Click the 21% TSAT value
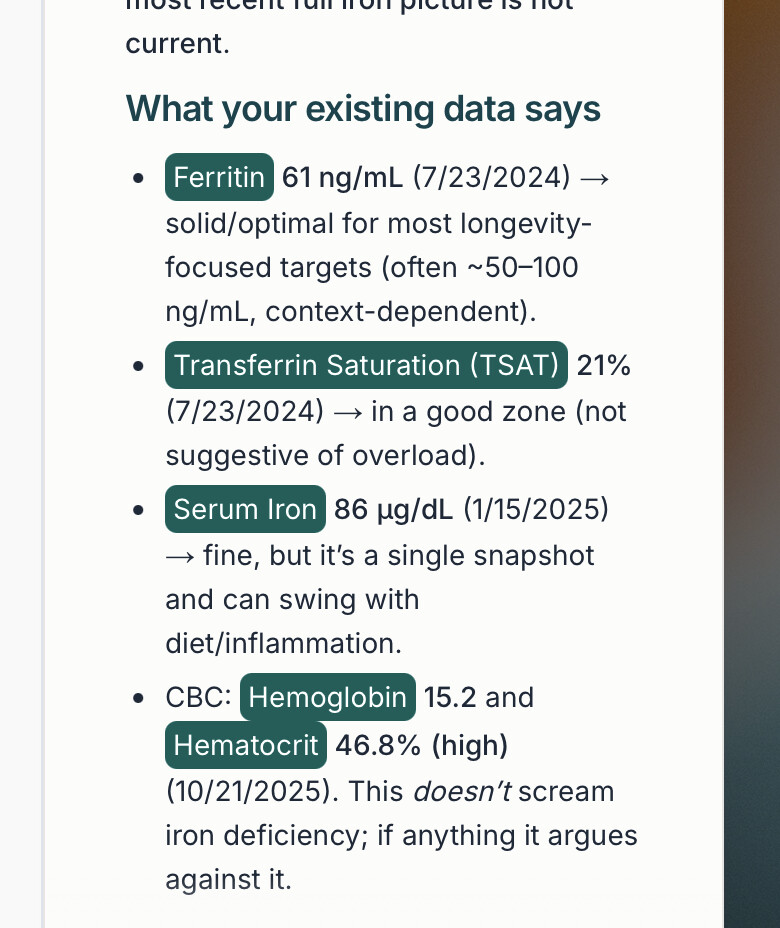 [604, 365]
